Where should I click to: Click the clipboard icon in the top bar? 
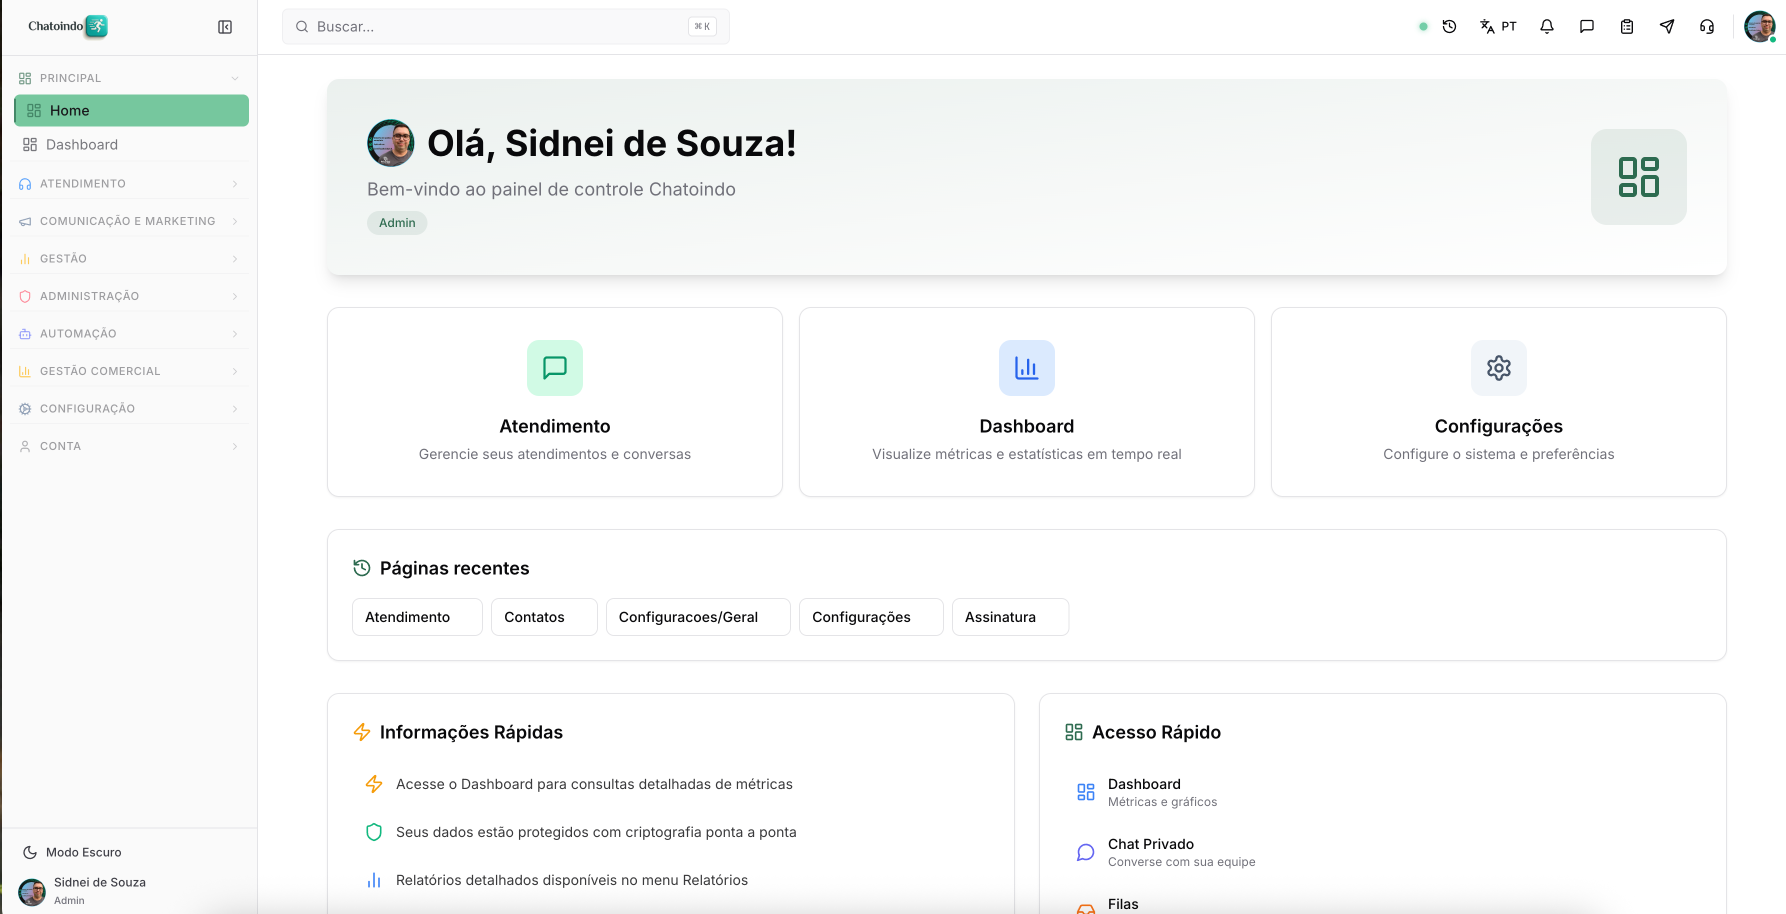1626,26
